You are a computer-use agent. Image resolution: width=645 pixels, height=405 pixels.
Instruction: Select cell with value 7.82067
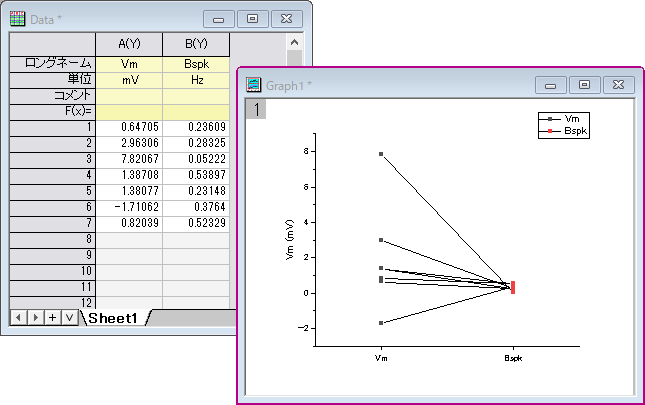(129, 159)
